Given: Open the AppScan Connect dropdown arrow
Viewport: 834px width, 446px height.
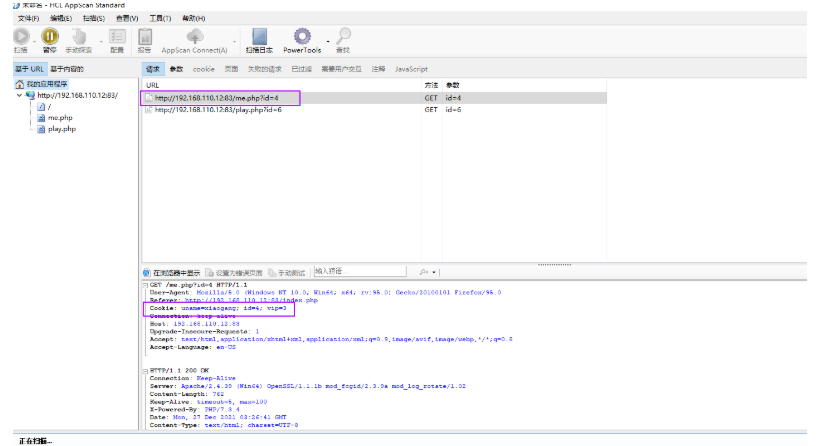Looking at the screenshot, I should pyautogui.click(x=234, y=41).
